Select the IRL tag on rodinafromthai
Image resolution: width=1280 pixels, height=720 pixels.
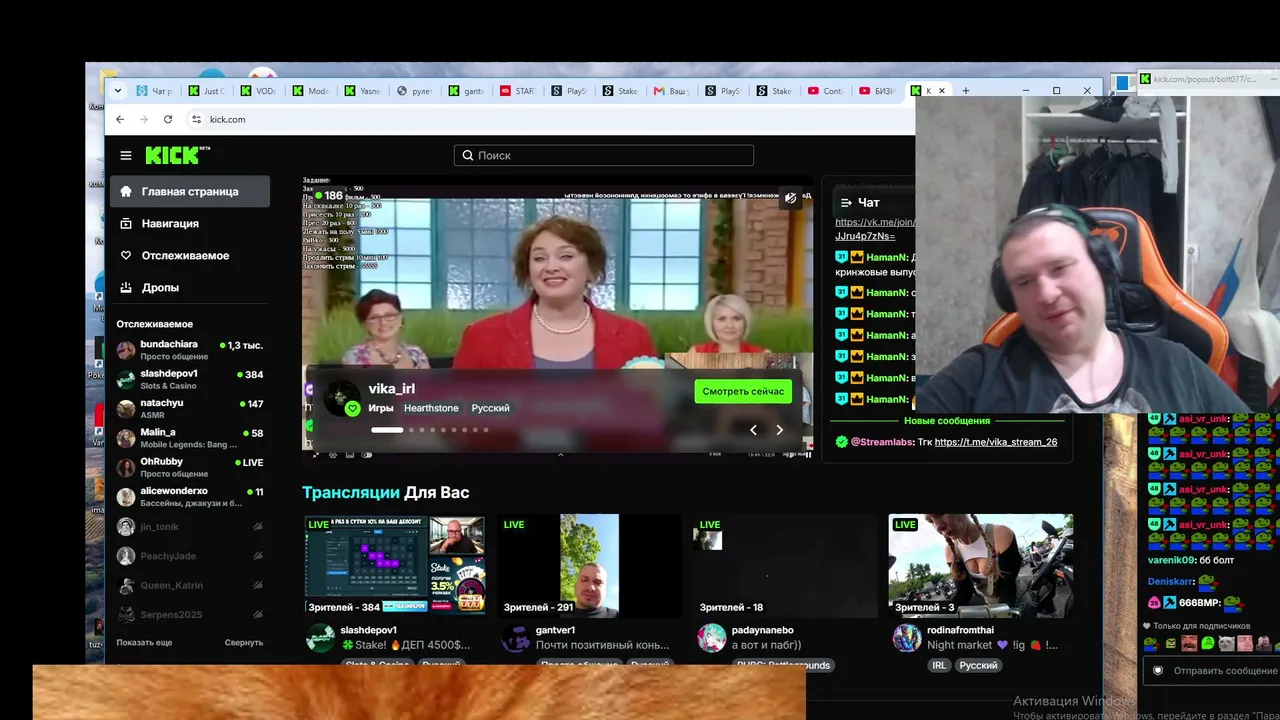pos(939,665)
